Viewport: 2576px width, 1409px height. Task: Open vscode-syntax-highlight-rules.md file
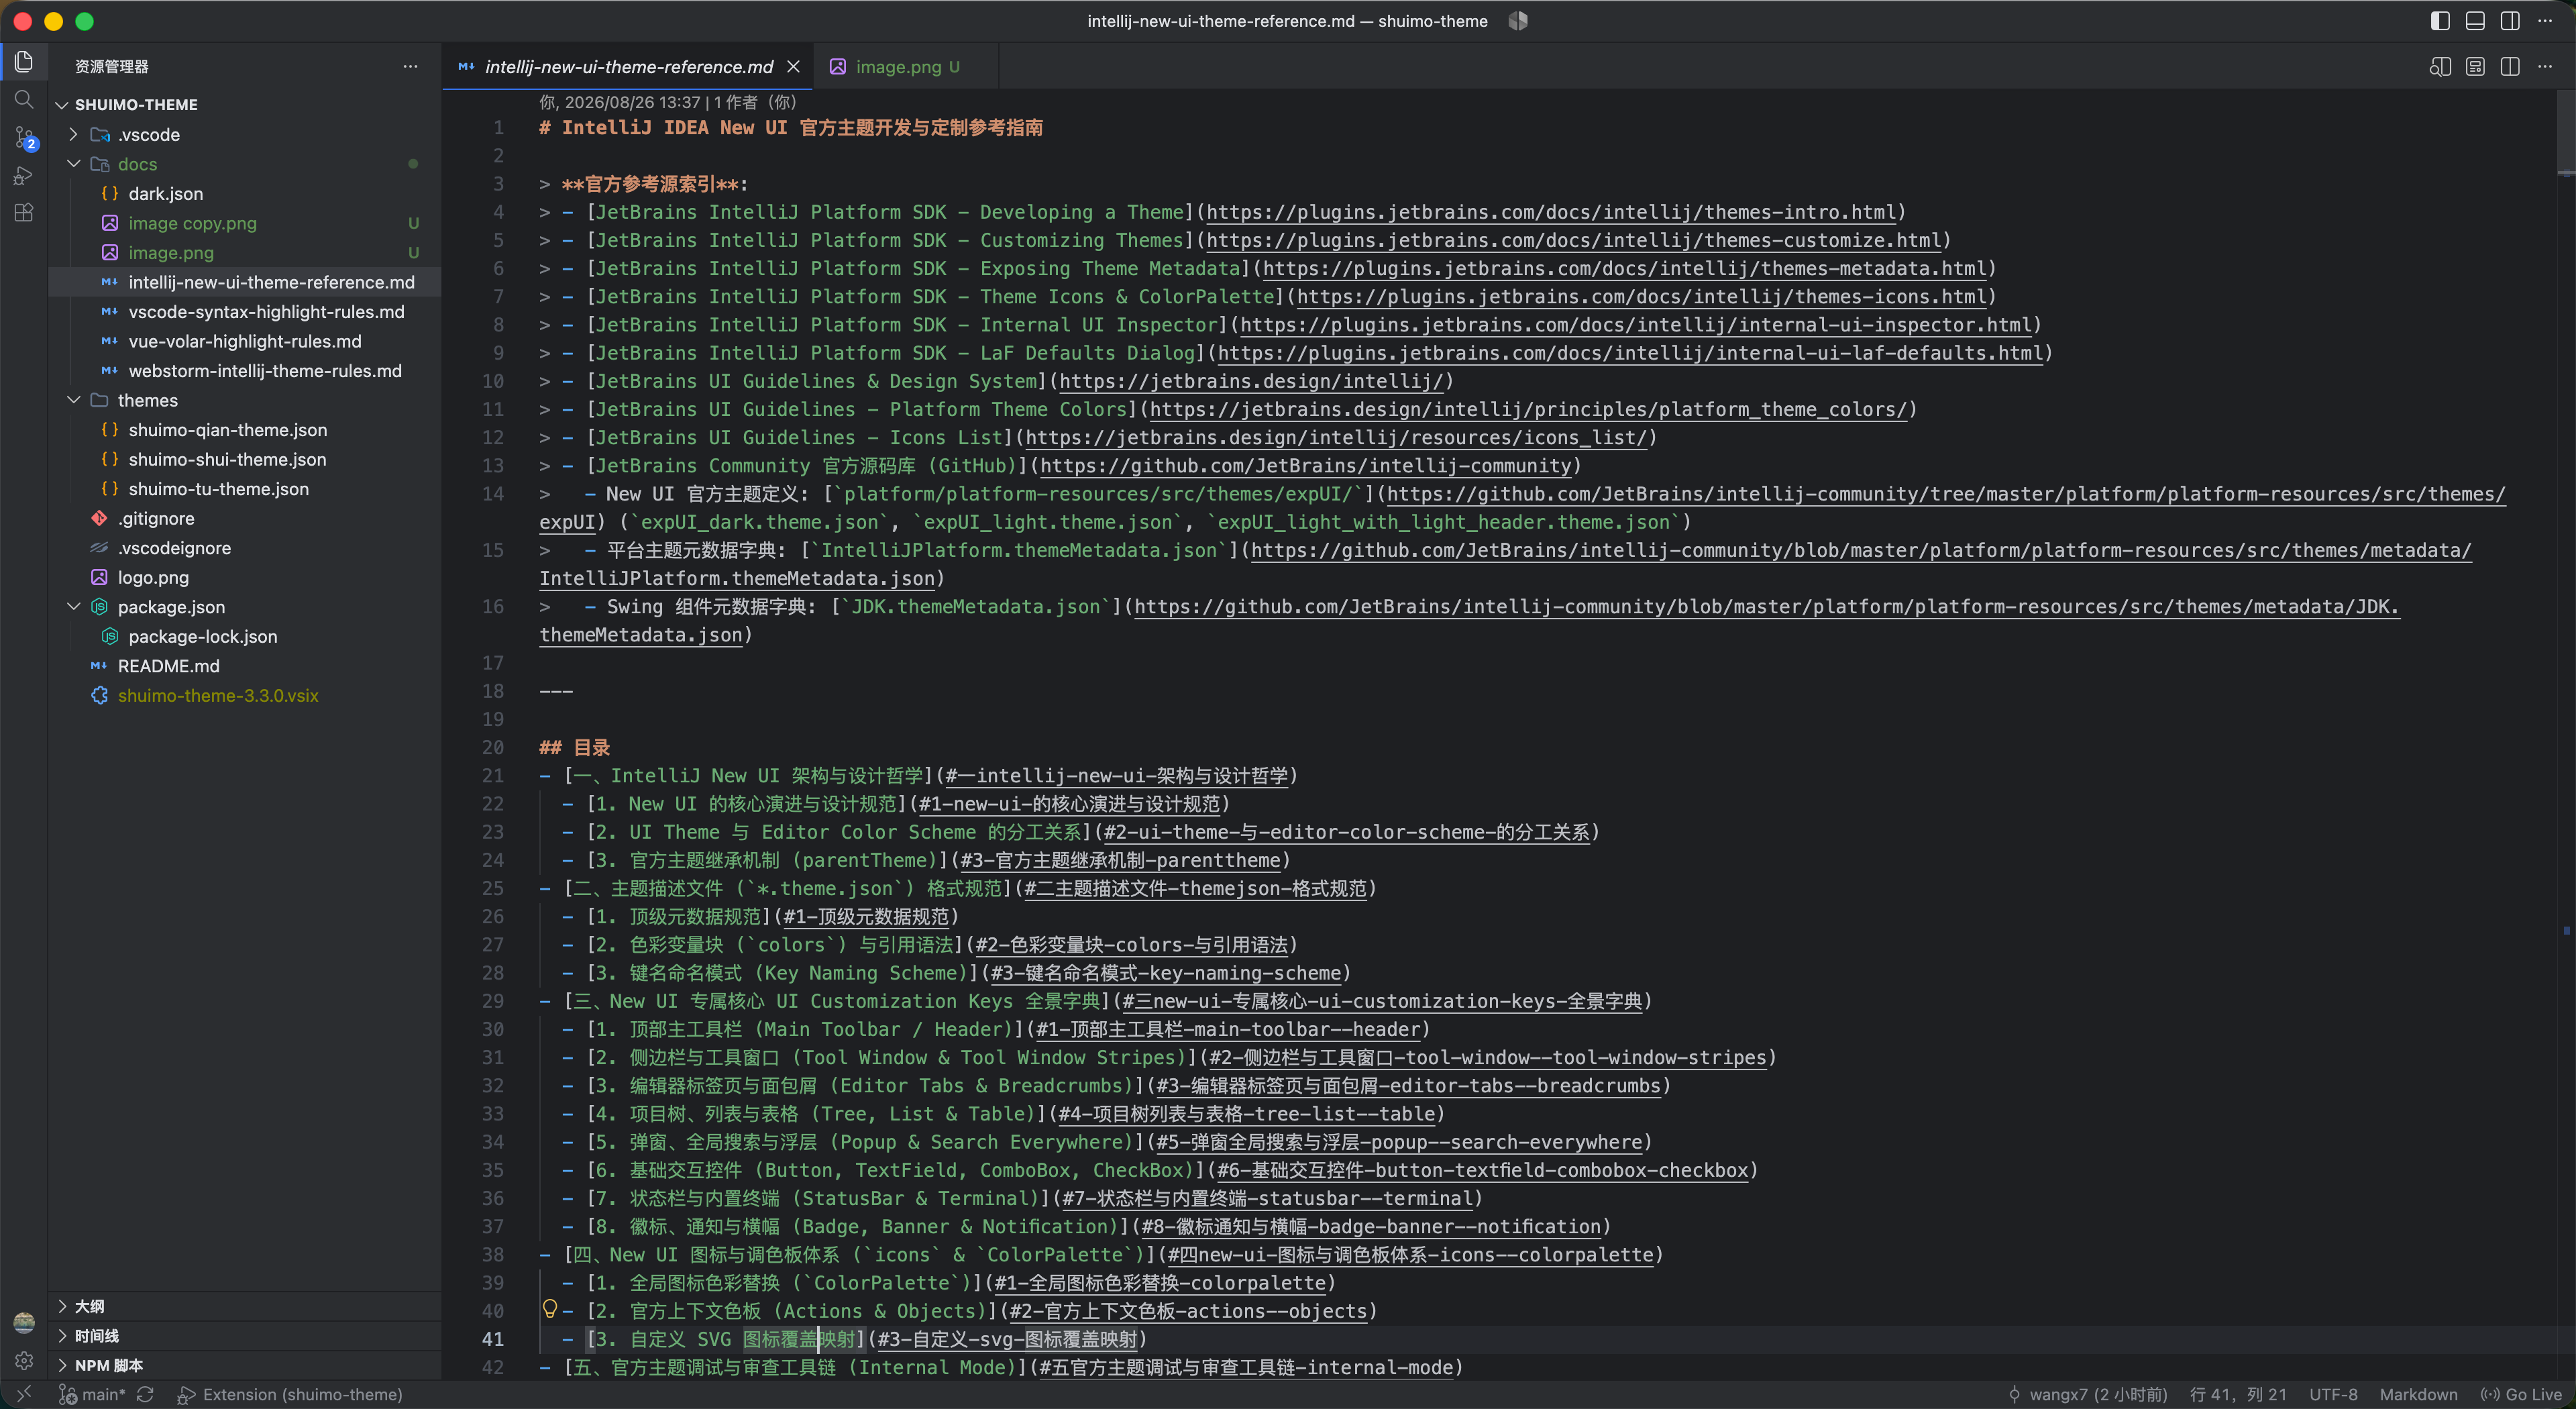244,312
